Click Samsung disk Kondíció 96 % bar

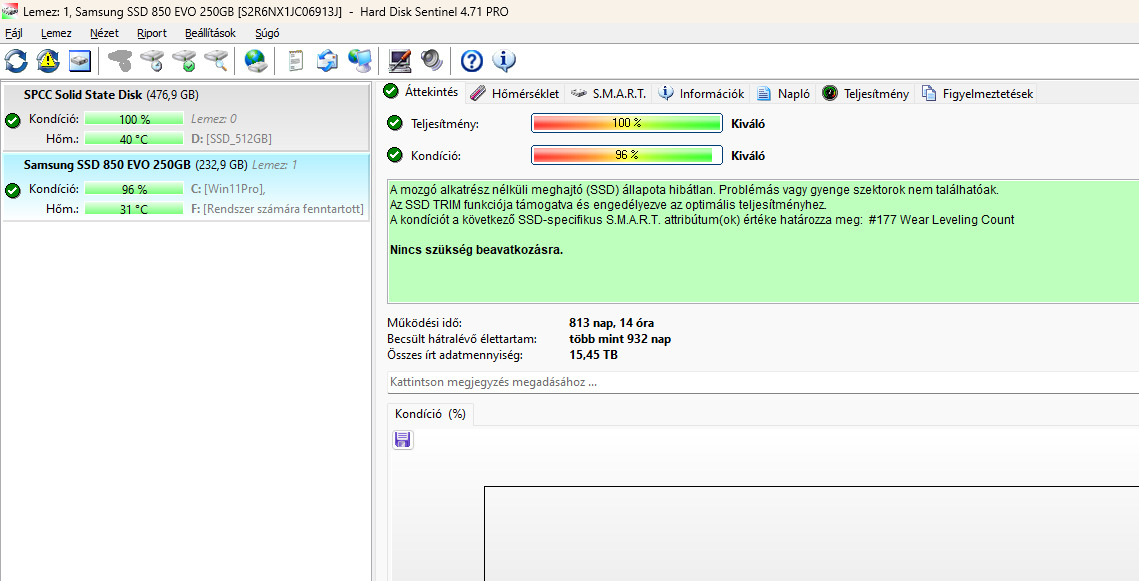[134, 189]
